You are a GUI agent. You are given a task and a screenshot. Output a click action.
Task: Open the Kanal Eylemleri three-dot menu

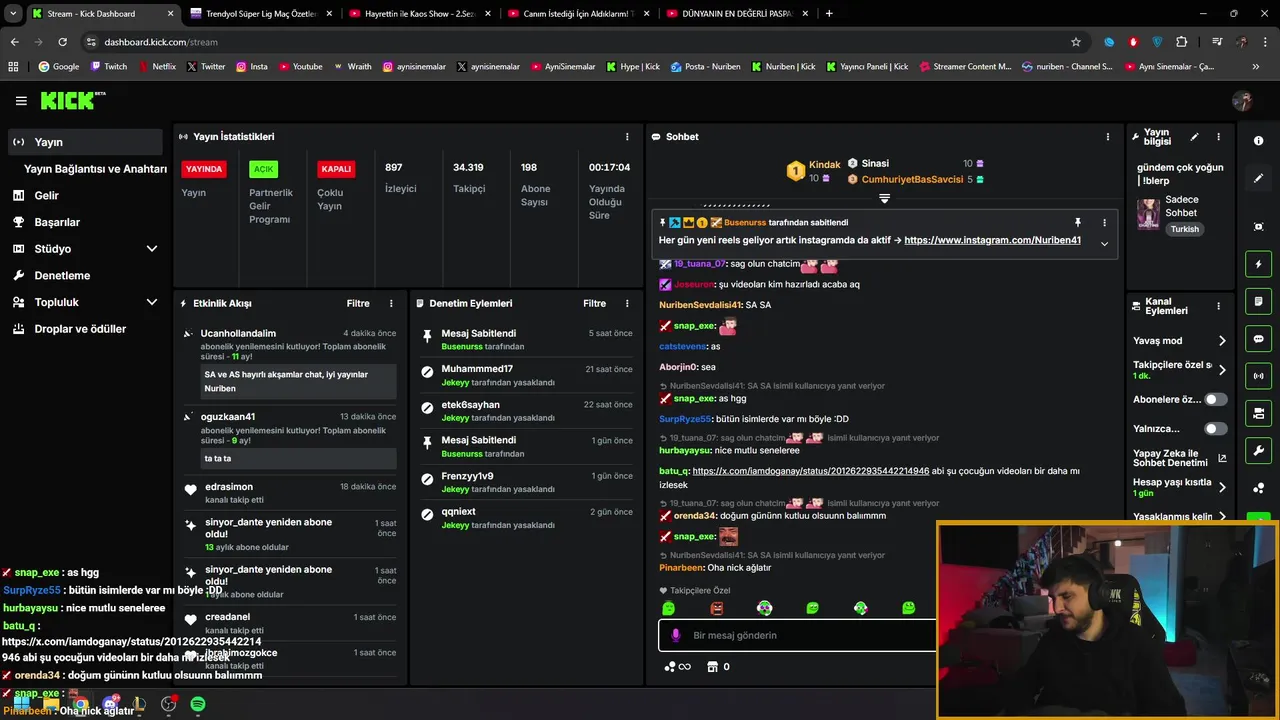(x=1218, y=306)
